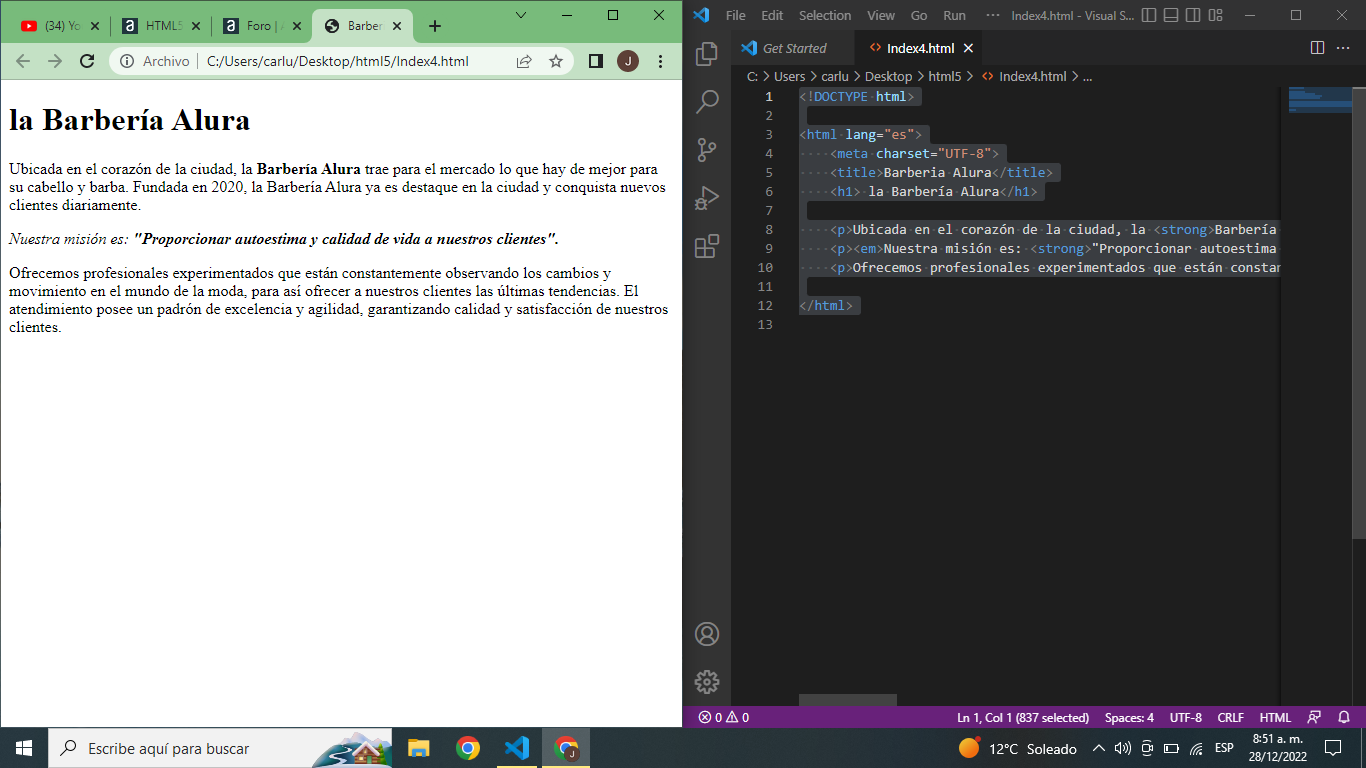Open VS Code notifications bell

coord(1344,717)
